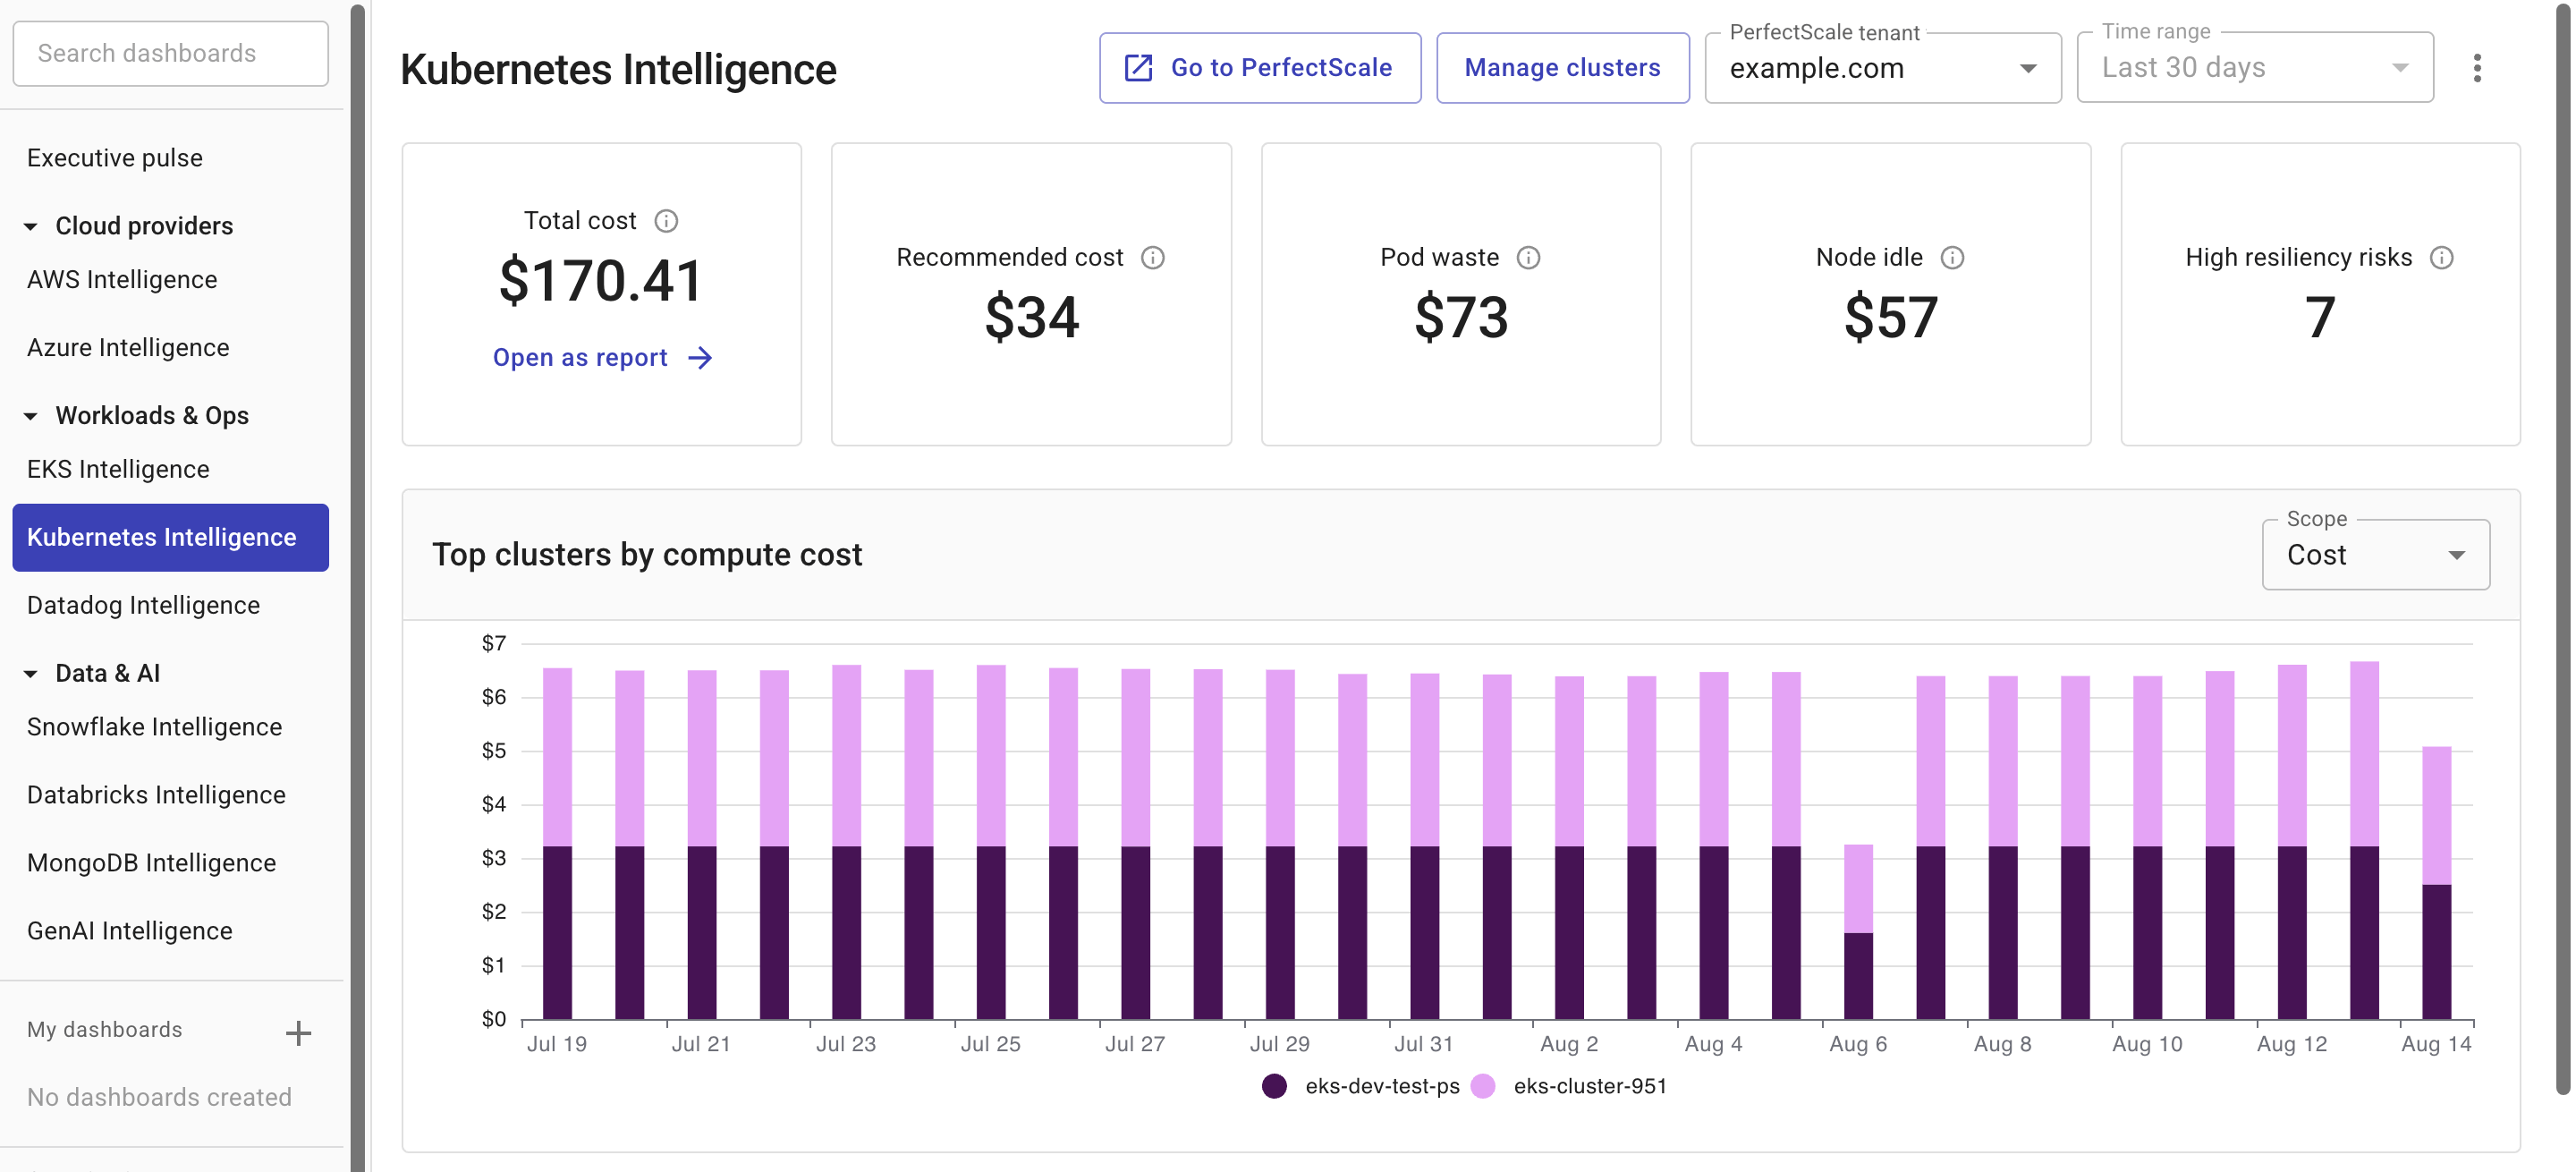
Task: Click the Recommended cost info icon
Action: [1155, 257]
